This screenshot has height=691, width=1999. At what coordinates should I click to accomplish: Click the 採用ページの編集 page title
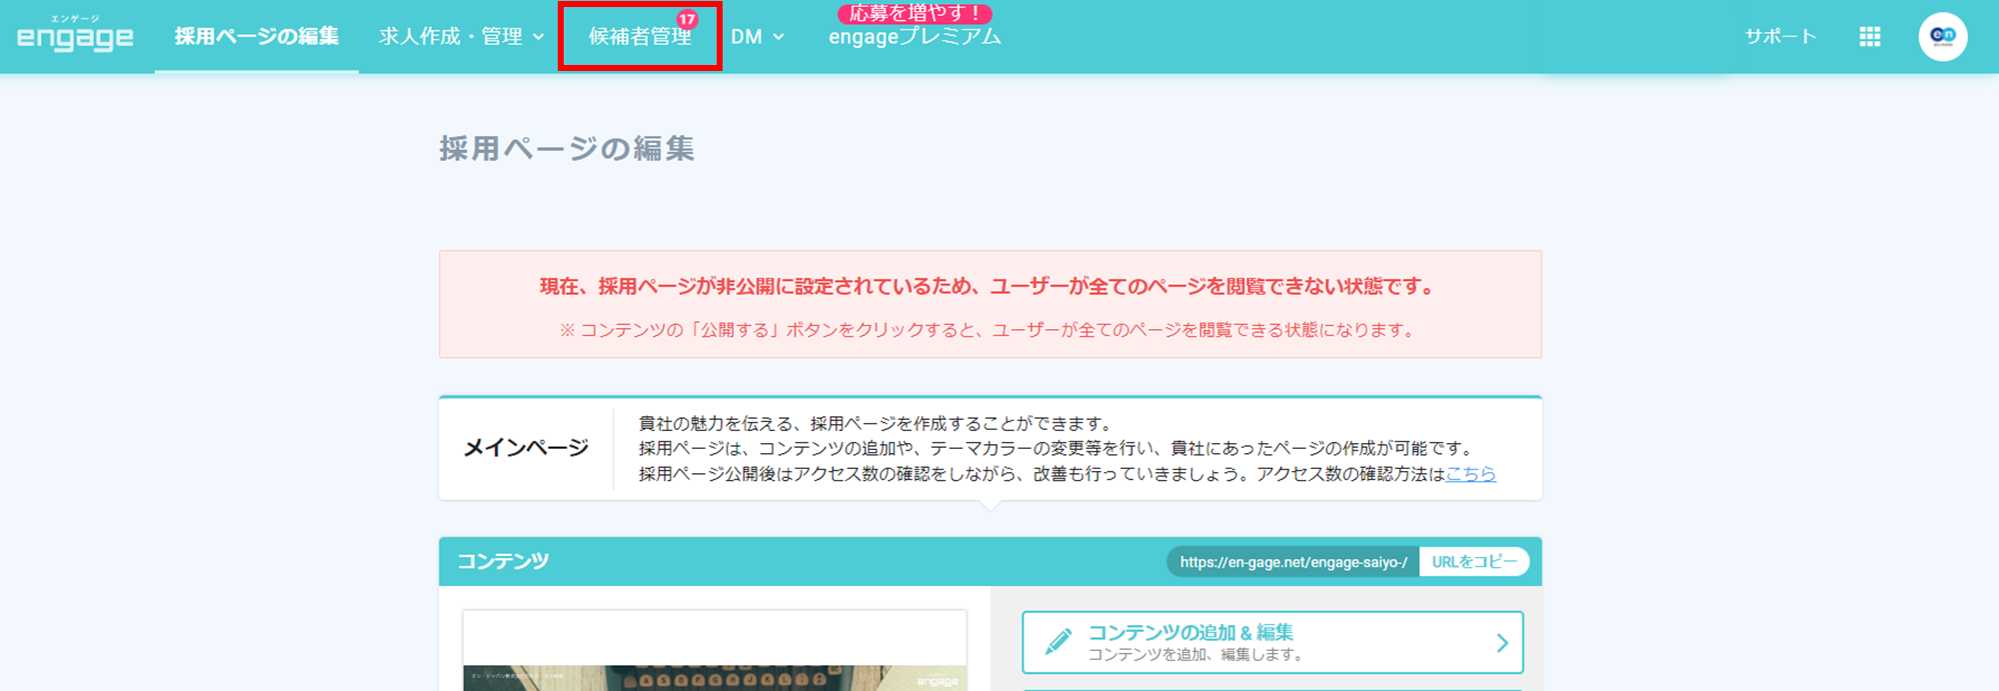(x=567, y=149)
